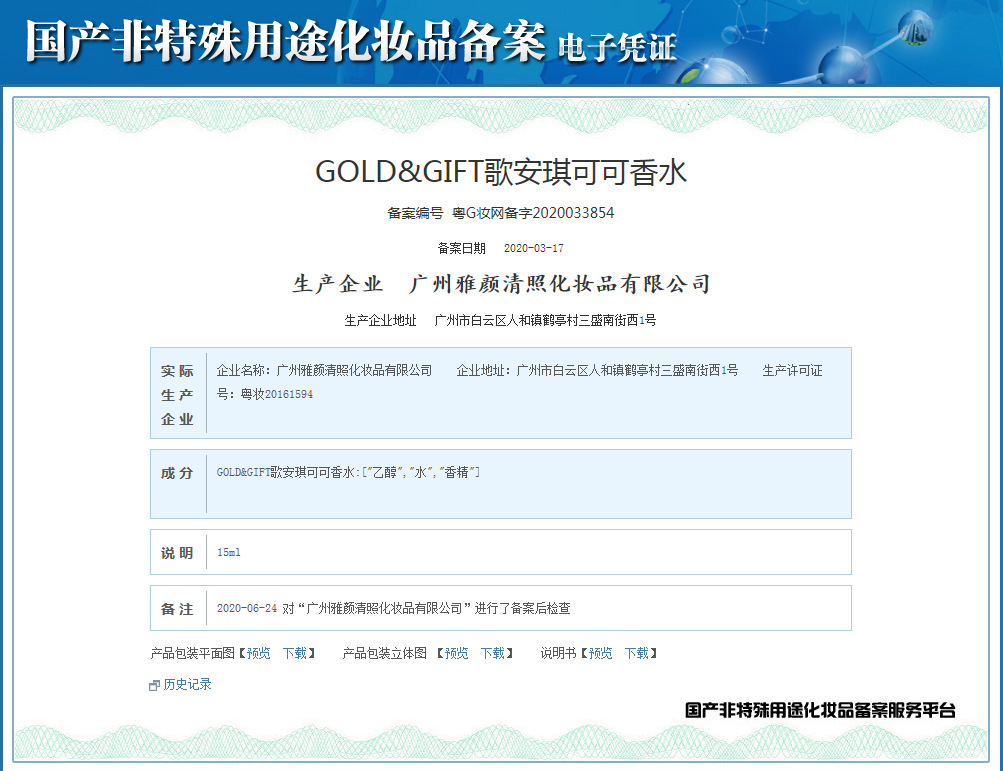Click the filing number 粤G妆网备字2020033854

533,213
